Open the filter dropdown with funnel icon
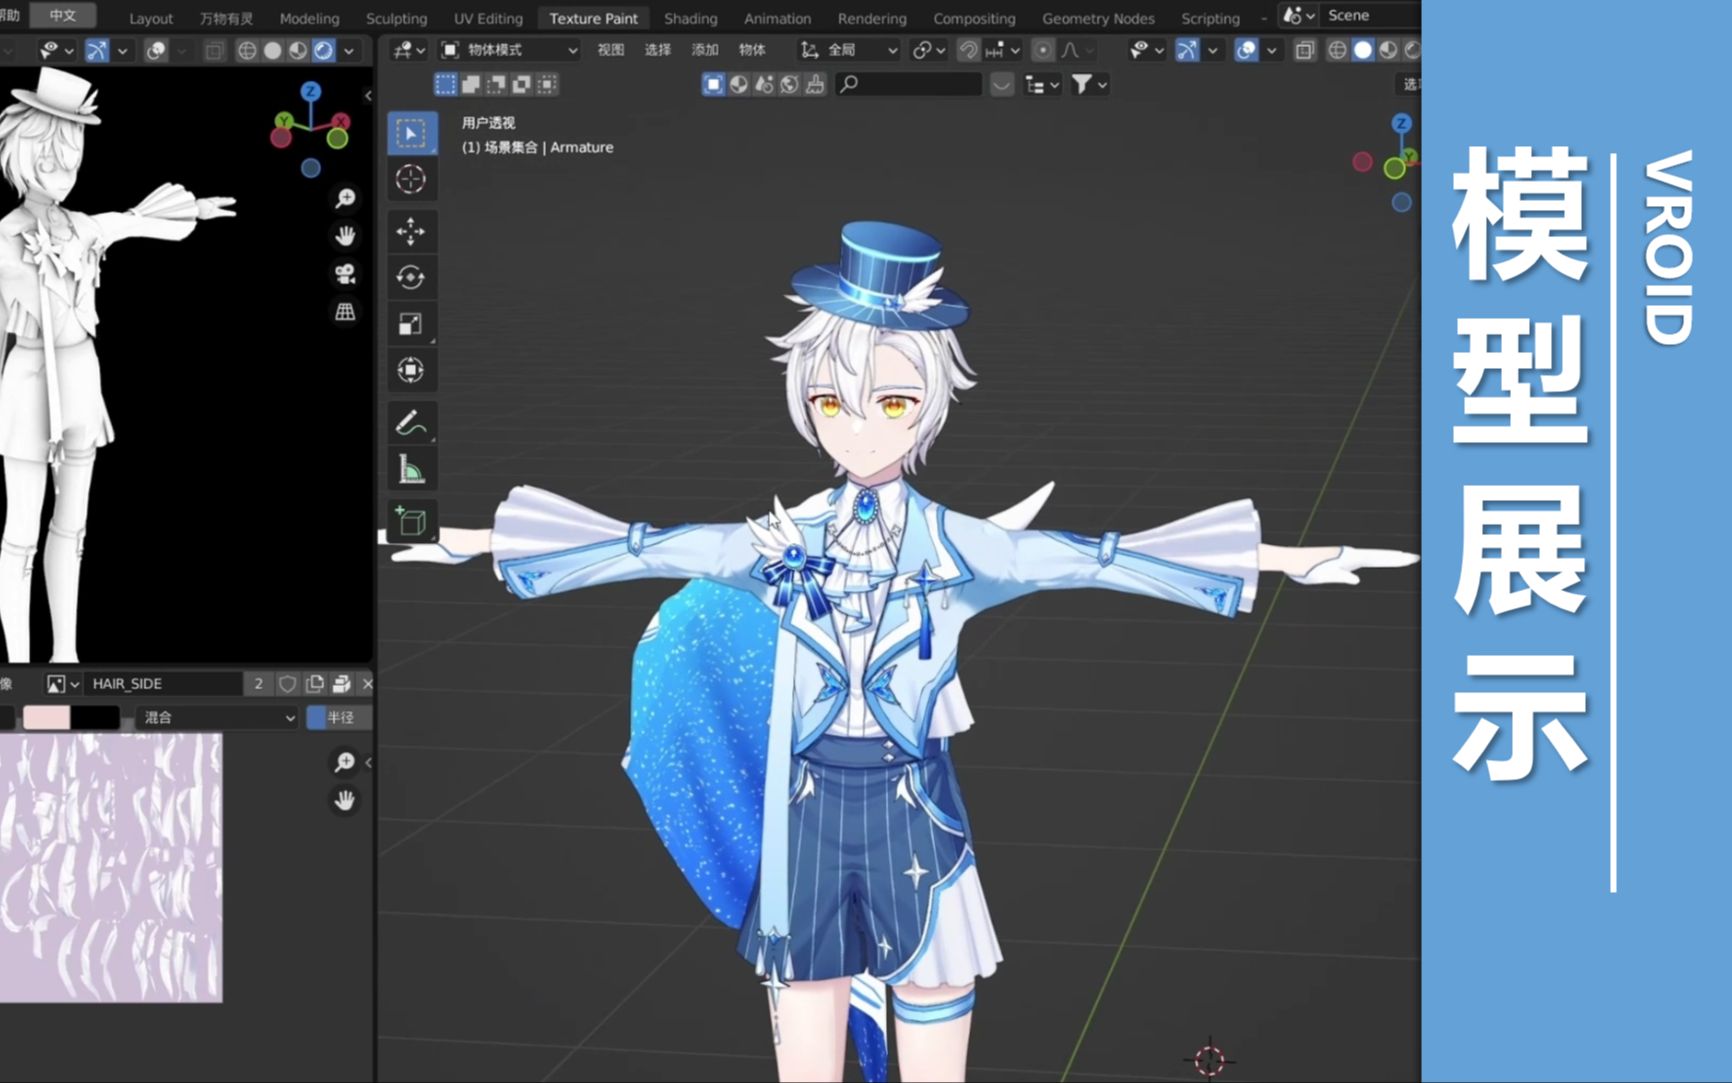1732x1083 pixels. 1089,85
